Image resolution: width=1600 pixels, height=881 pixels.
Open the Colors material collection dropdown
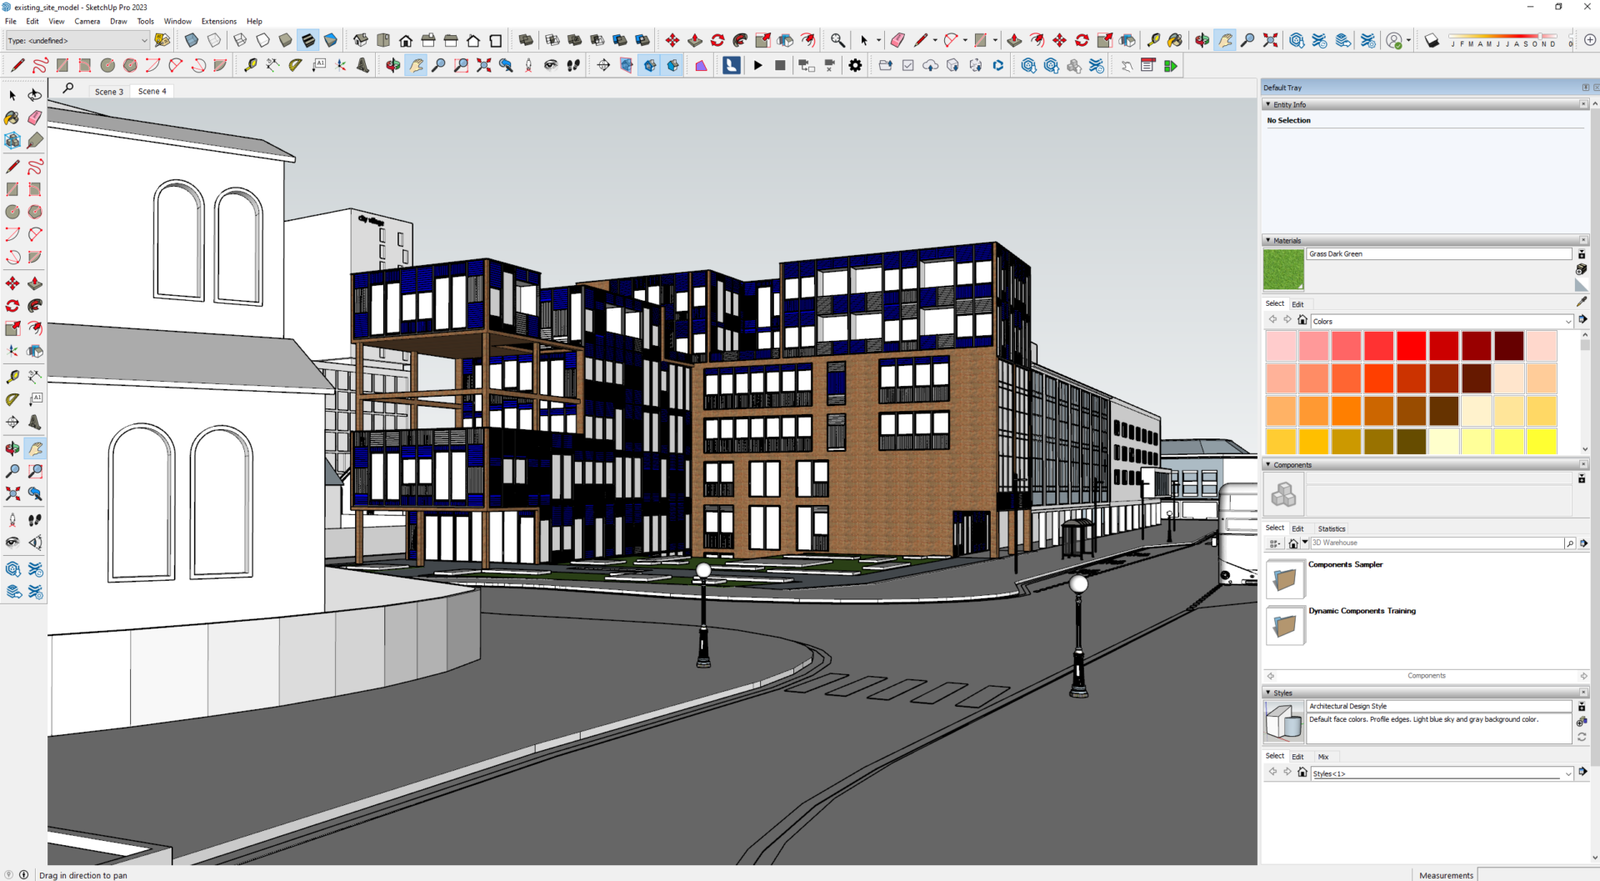[1441, 321]
